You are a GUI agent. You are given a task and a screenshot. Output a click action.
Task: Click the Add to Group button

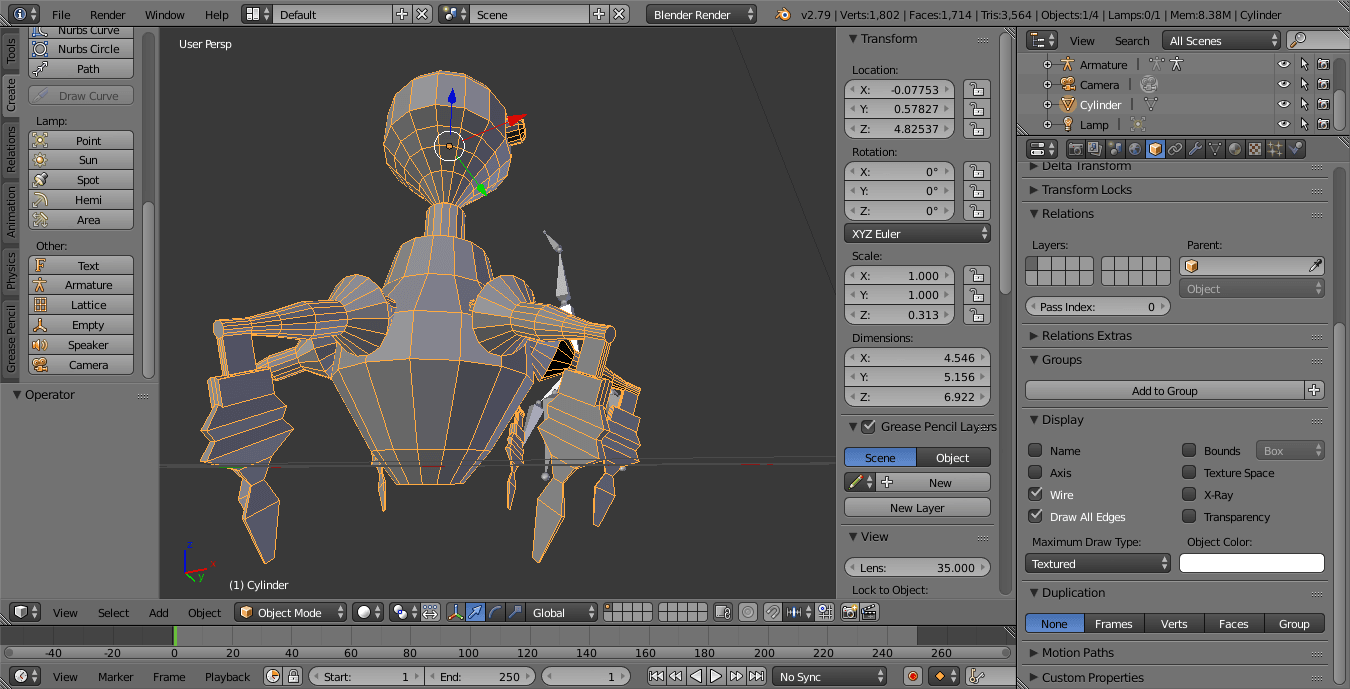pyautogui.click(x=1164, y=391)
